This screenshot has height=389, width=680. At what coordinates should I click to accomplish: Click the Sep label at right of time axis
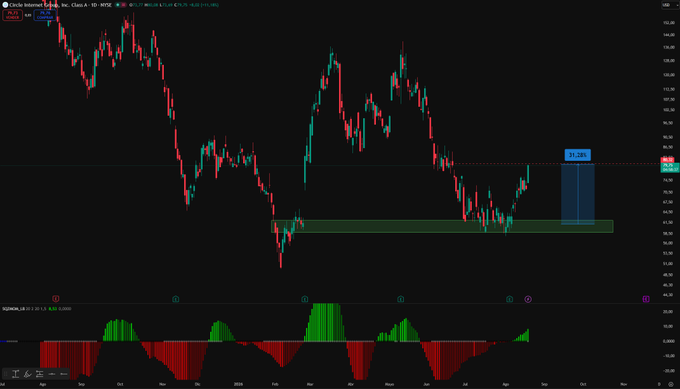click(x=544, y=384)
